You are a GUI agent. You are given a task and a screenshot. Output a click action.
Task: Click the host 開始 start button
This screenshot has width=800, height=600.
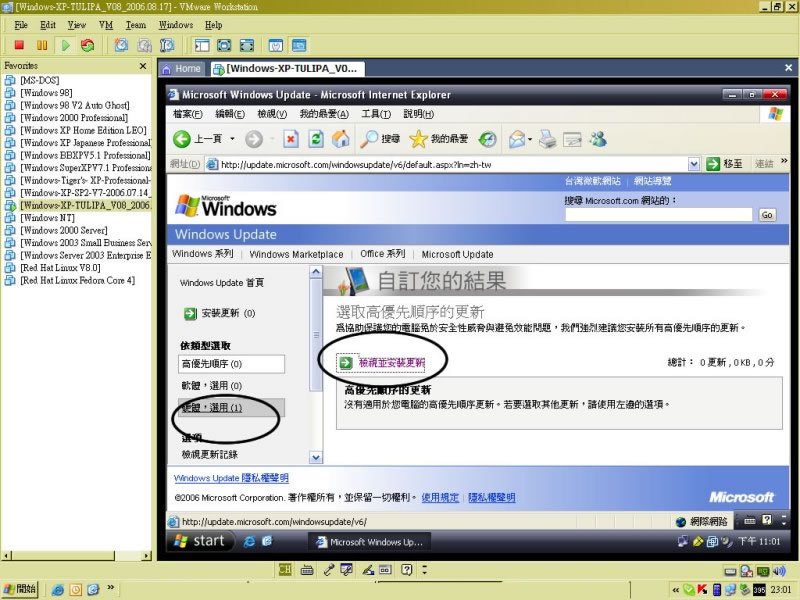[20, 589]
